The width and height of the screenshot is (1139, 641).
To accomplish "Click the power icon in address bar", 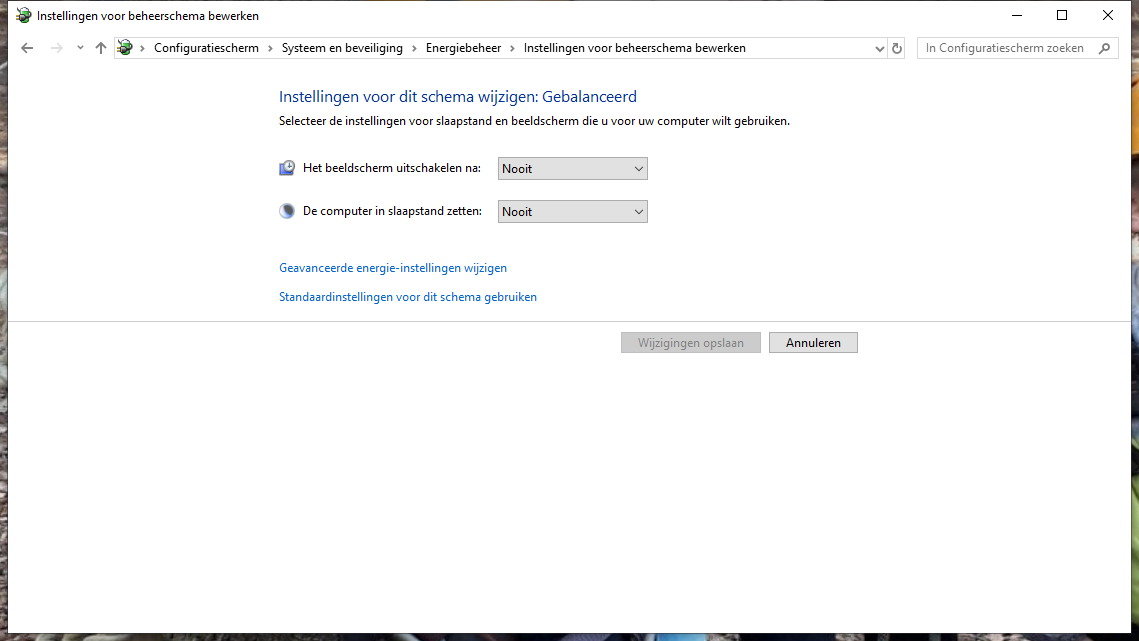I will (125, 48).
